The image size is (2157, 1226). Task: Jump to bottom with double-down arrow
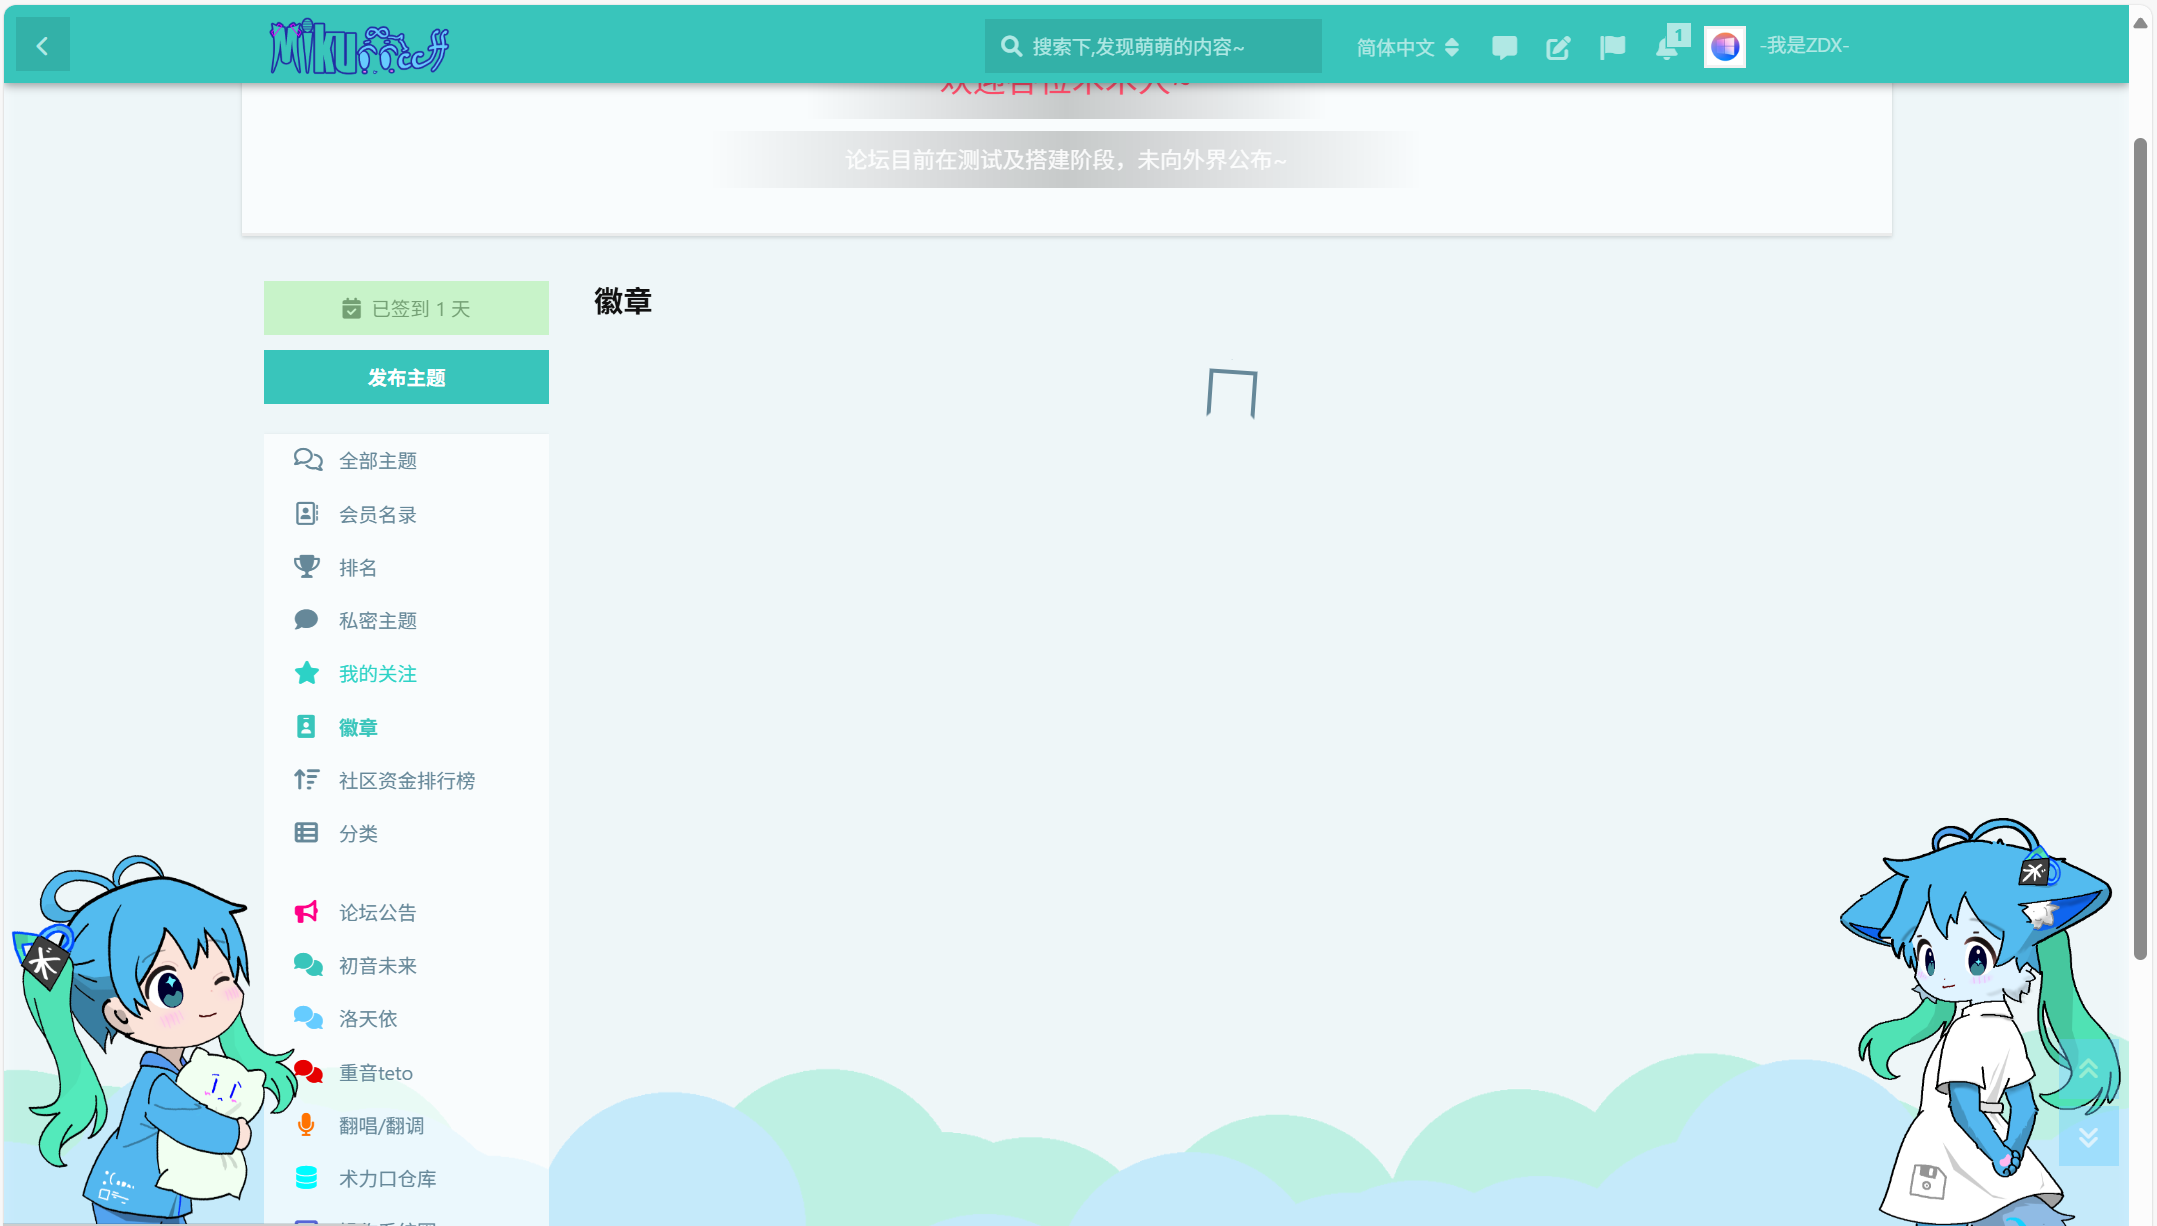click(x=2088, y=1137)
